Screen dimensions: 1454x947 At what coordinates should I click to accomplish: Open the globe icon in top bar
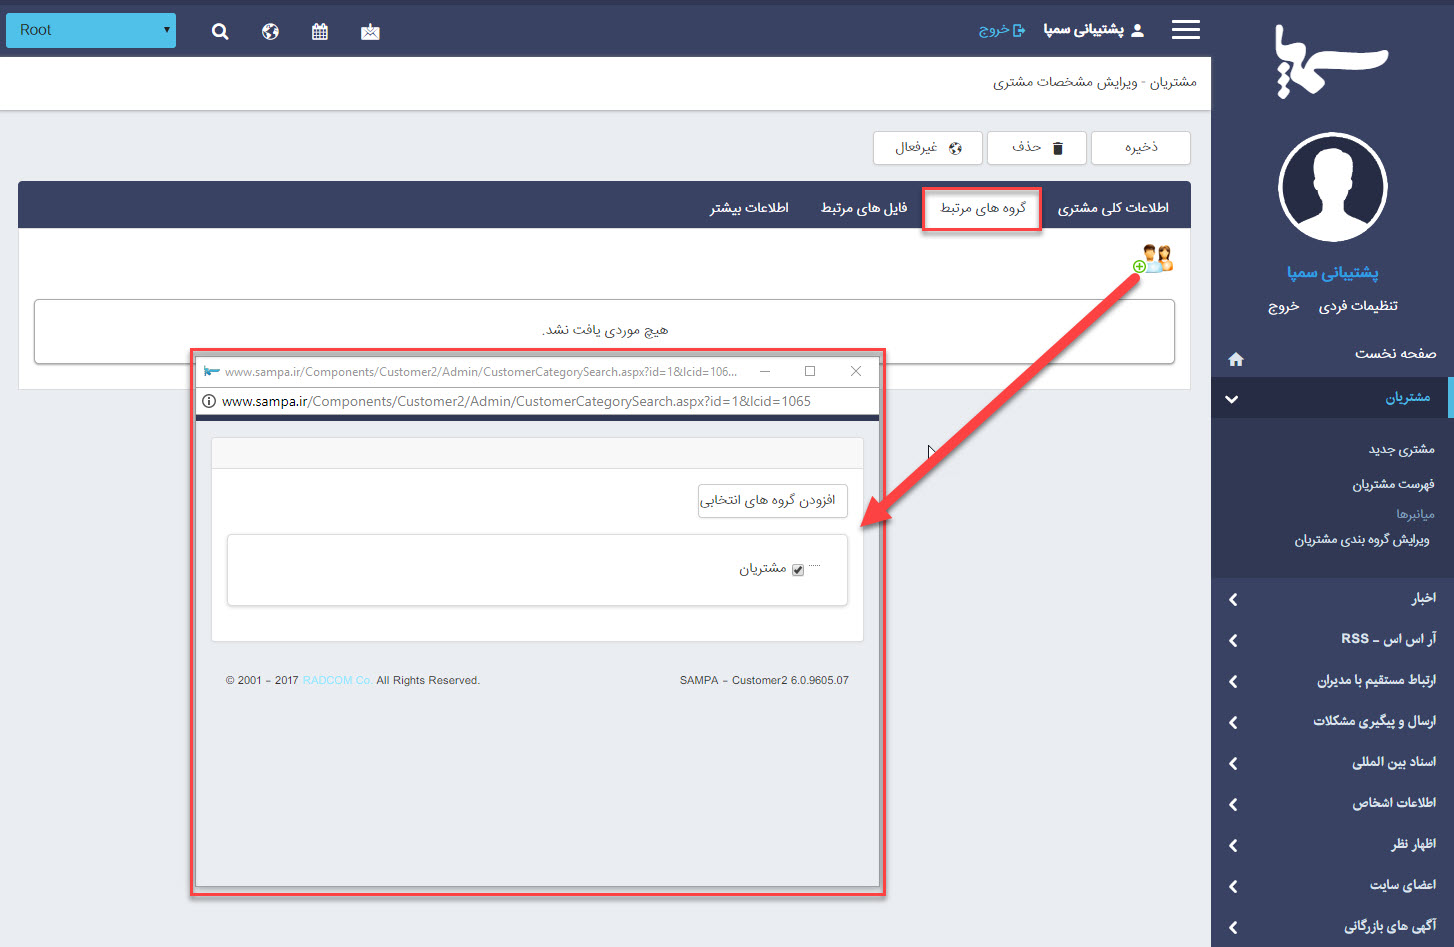pyautogui.click(x=270, y=32)
